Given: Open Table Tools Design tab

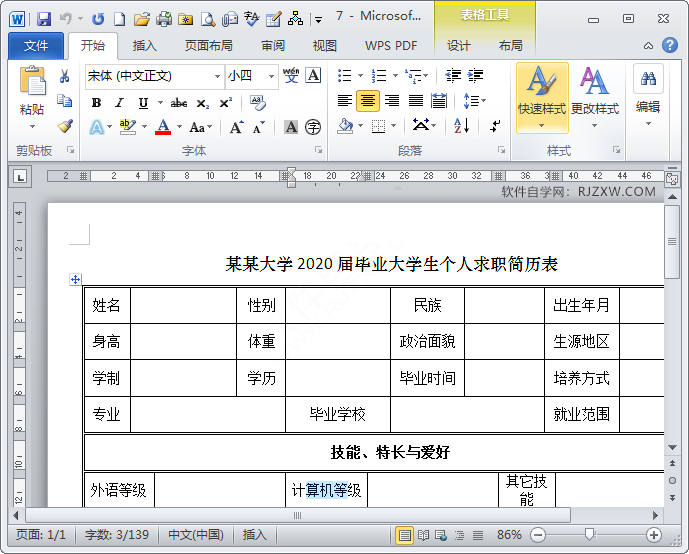Looking at the screenshot, I should coord(459,45).
